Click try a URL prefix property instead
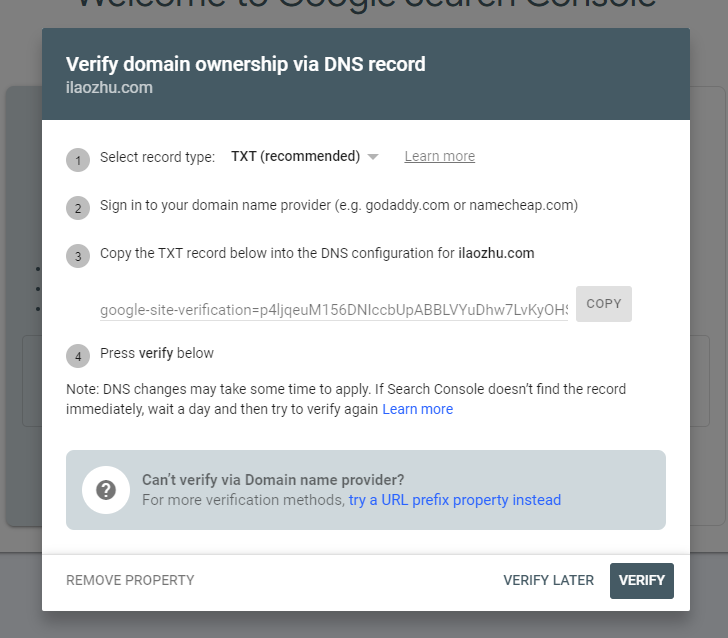728x638 pixels. pyautogui.click(x=455, y=500)
